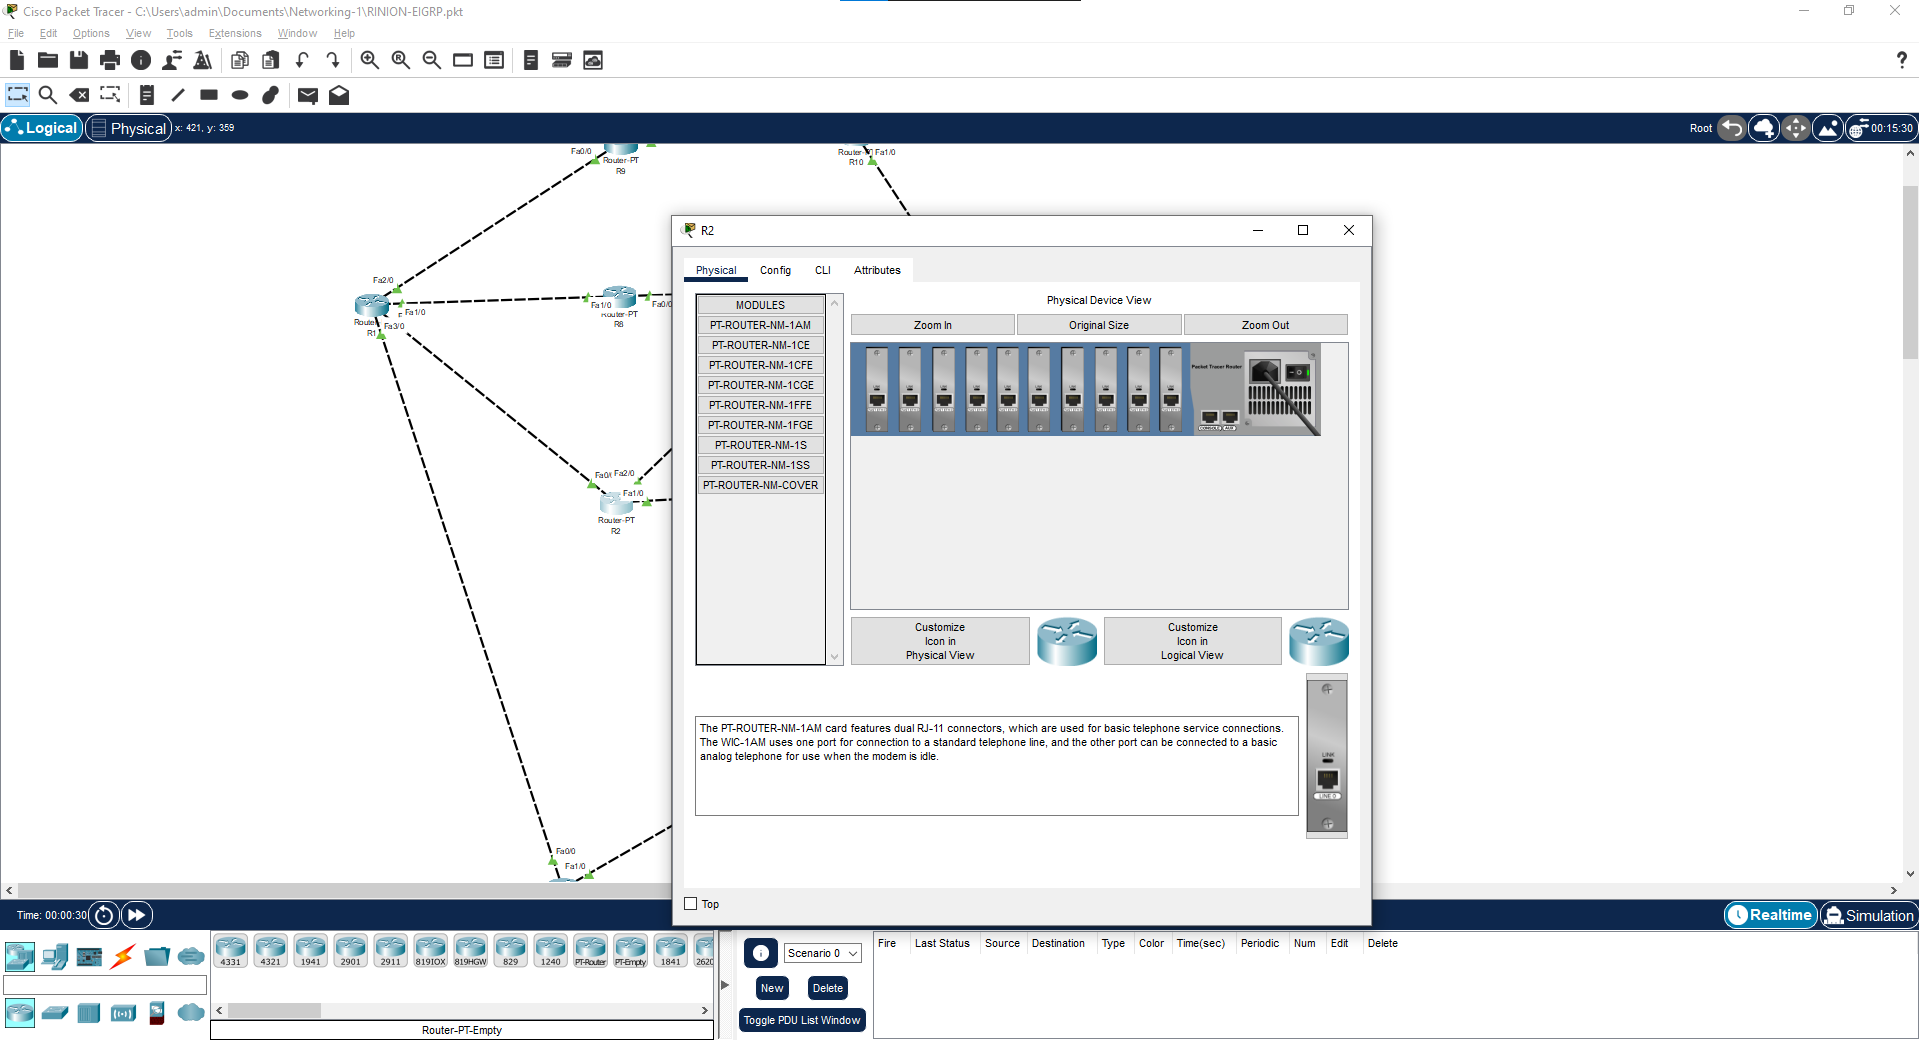Screen dimensions: 1919x1040
Task: Select the PT-ROUTER-NM-1FGE module
Action: tap(761, 425)
